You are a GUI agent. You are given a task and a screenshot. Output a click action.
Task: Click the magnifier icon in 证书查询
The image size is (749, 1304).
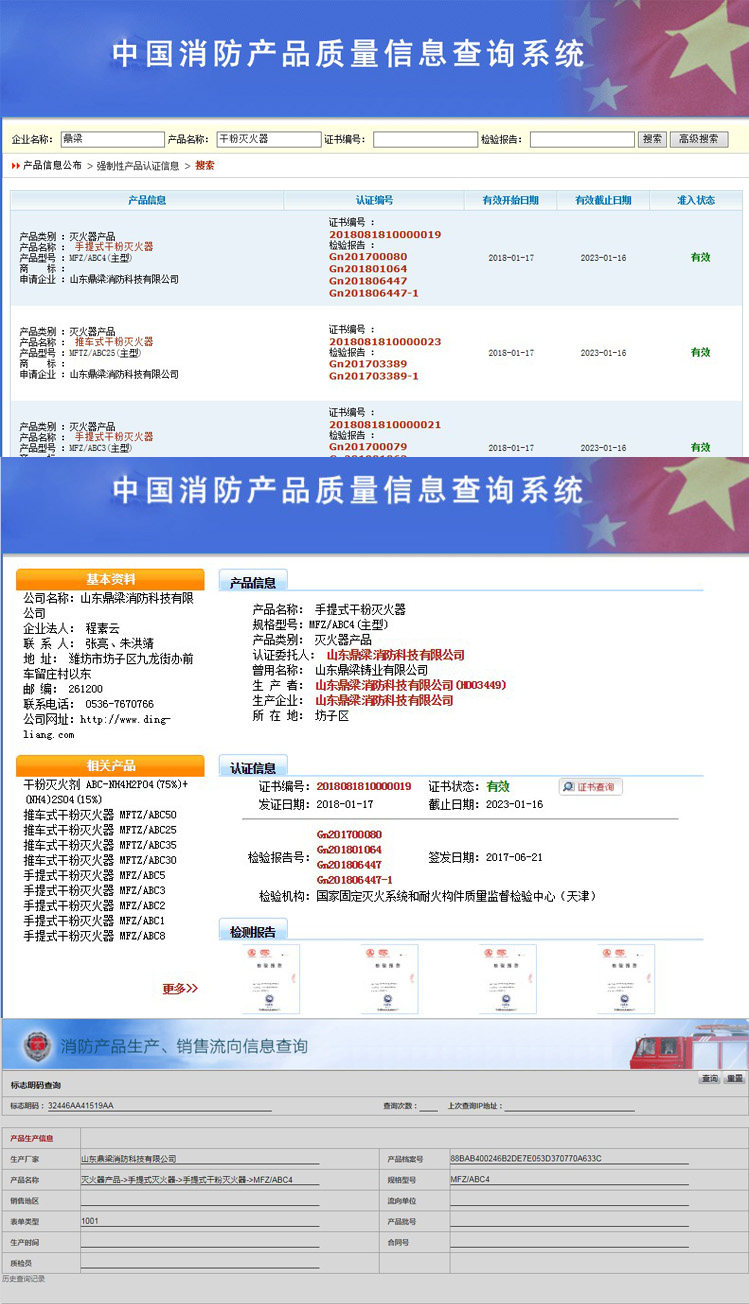coord(568,787)
